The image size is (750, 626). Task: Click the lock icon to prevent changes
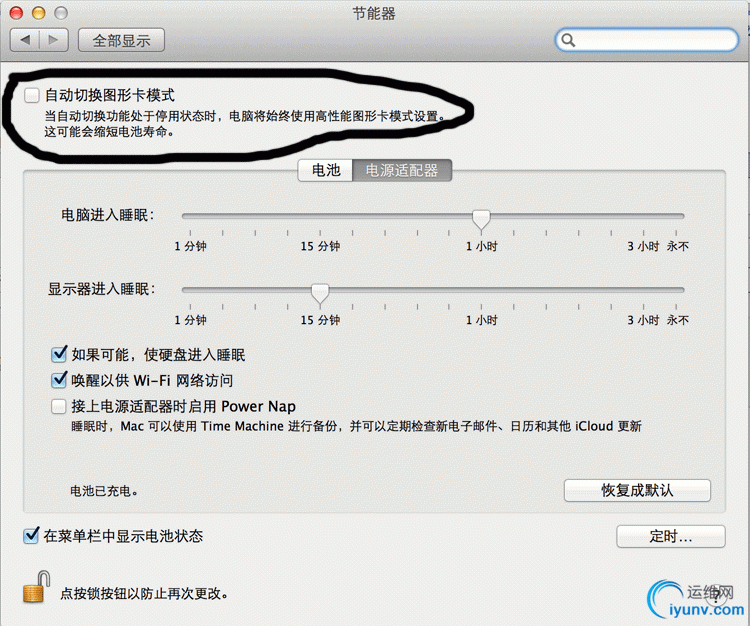[36, 587]
